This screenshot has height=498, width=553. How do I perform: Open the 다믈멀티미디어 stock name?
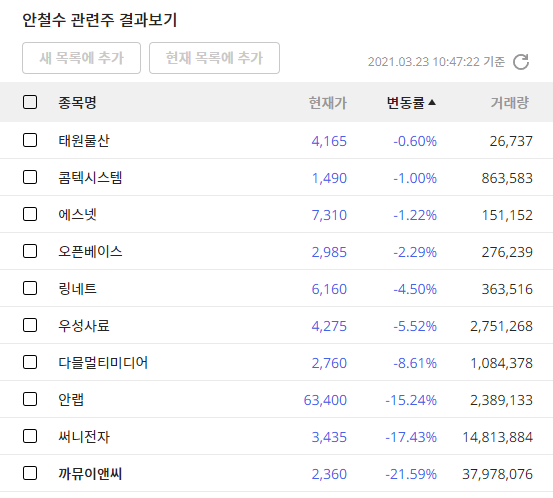[103, 363]
